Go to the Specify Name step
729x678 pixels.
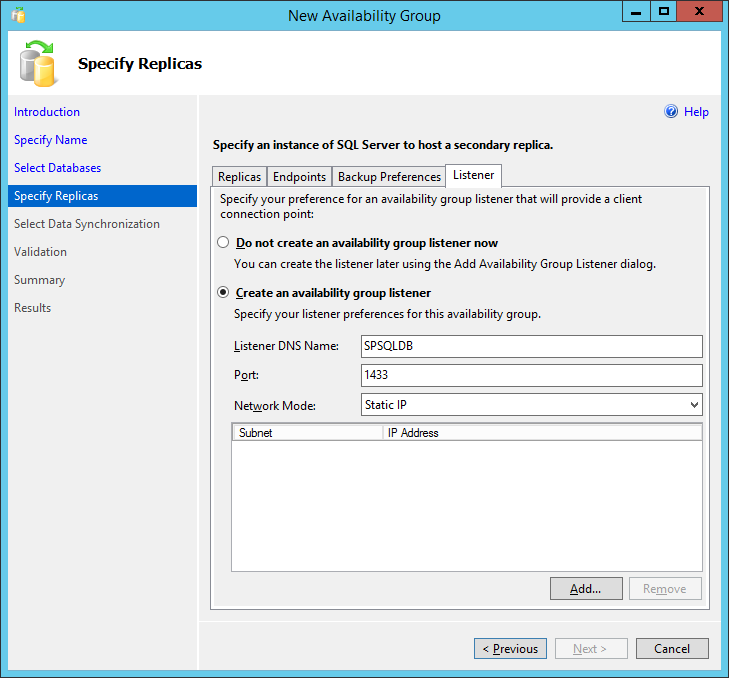(50, 140)
